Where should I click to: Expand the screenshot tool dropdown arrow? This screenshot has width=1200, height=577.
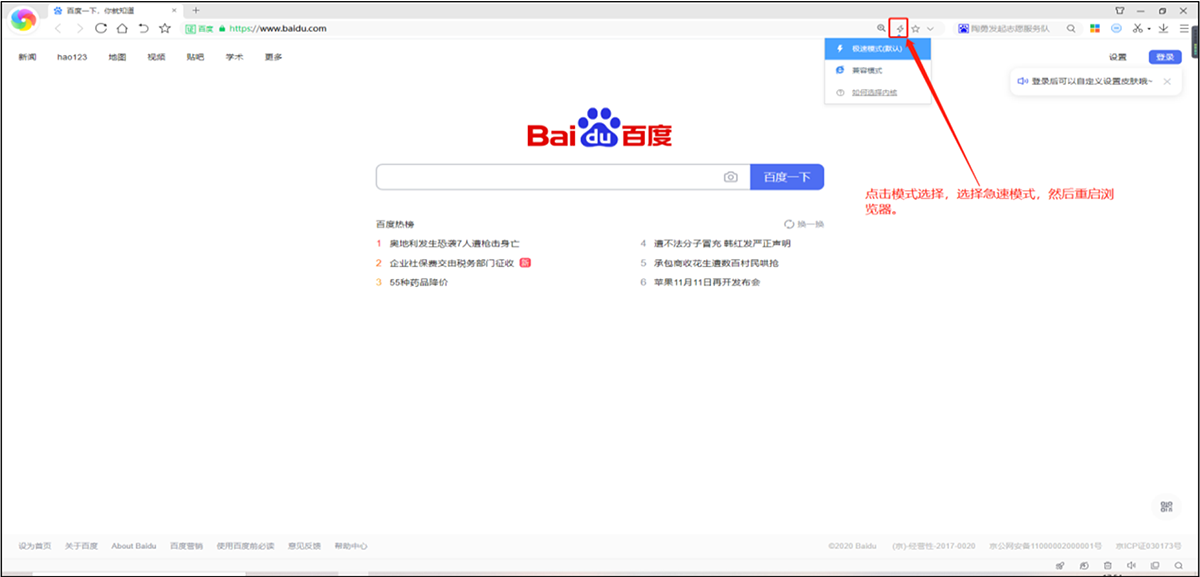point(1149,29)
